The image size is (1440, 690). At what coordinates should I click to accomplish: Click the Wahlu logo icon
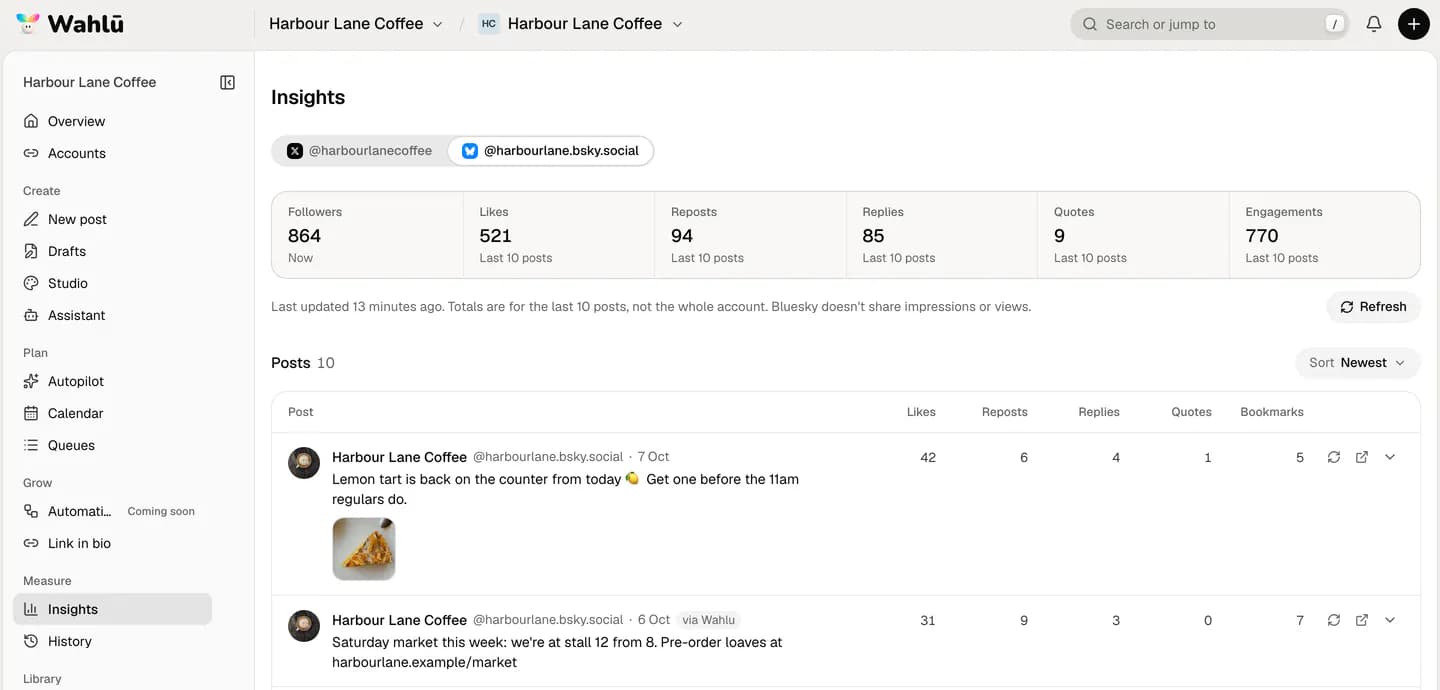pos(29,24)
